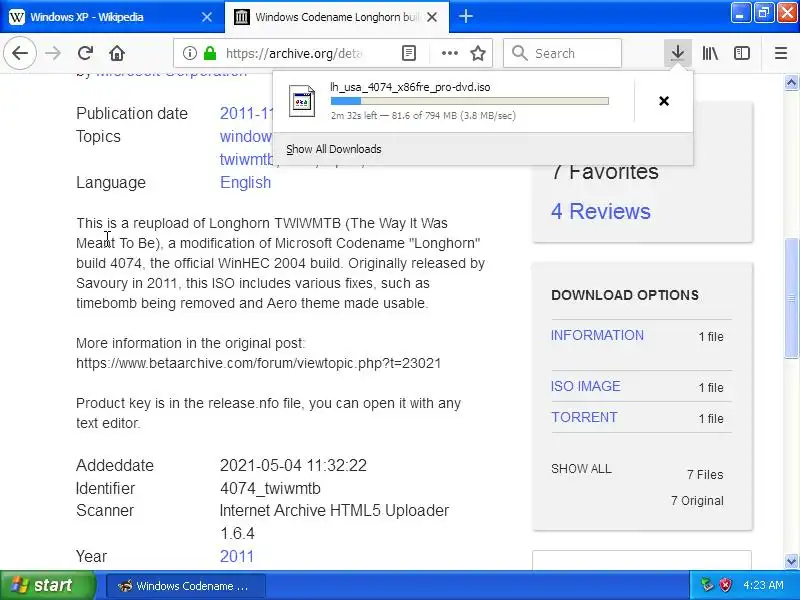The image size is (800, 600).
Task: Open the 4 Reviews link
Action: pyautogui.click(x=601, y=211)
